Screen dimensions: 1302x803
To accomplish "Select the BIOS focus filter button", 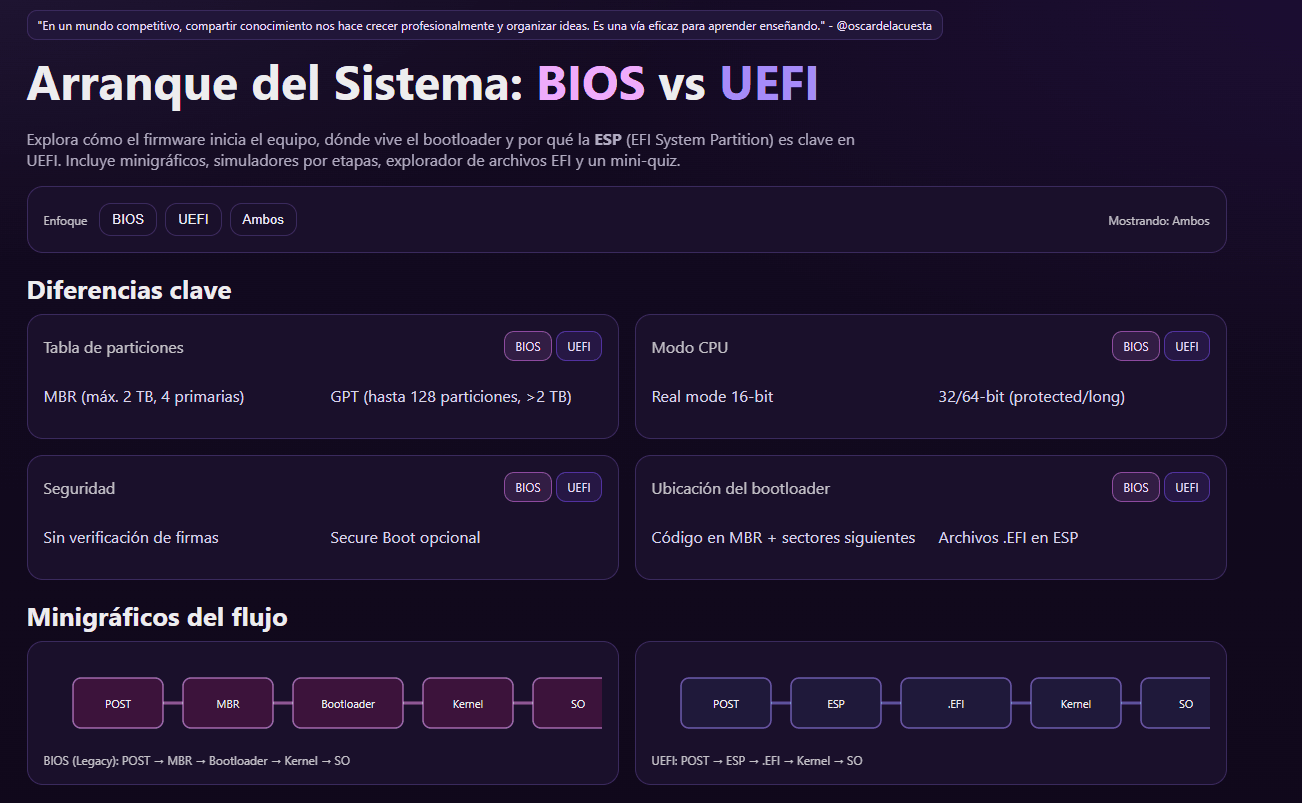I will coord(128,220).
